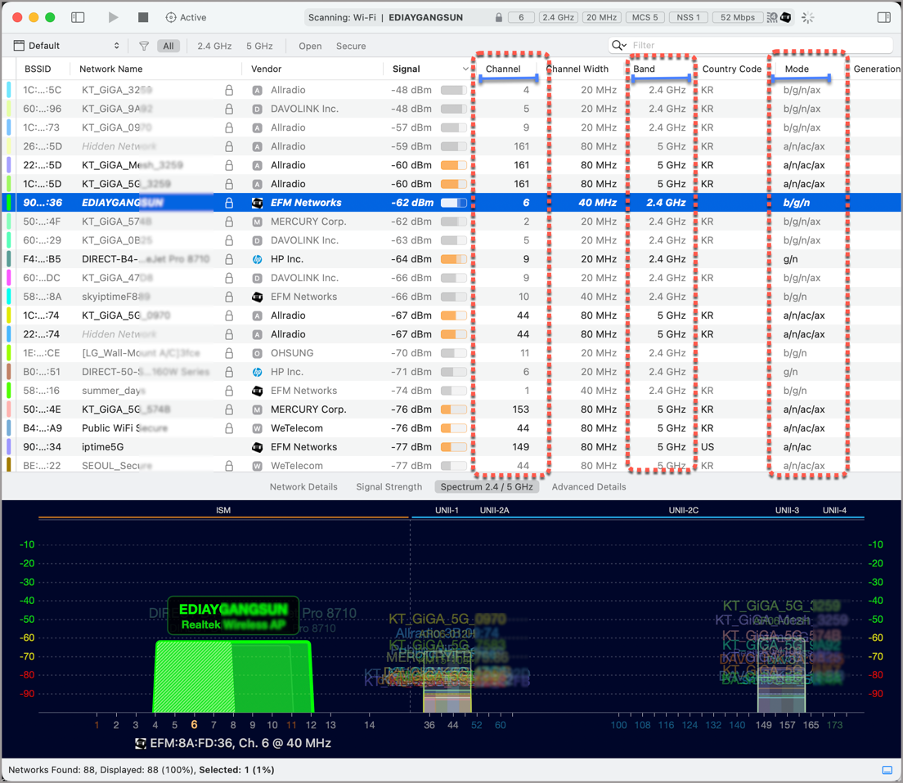
Task: Select the iptime5G network row
Action: tap(451, 447)
